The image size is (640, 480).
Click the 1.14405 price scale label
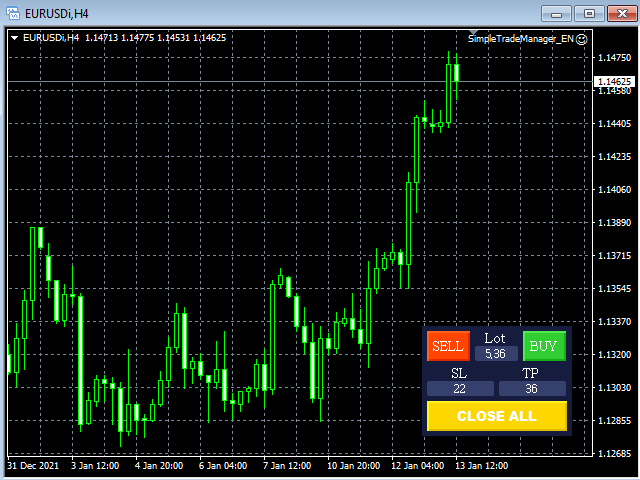coord(614,124)
